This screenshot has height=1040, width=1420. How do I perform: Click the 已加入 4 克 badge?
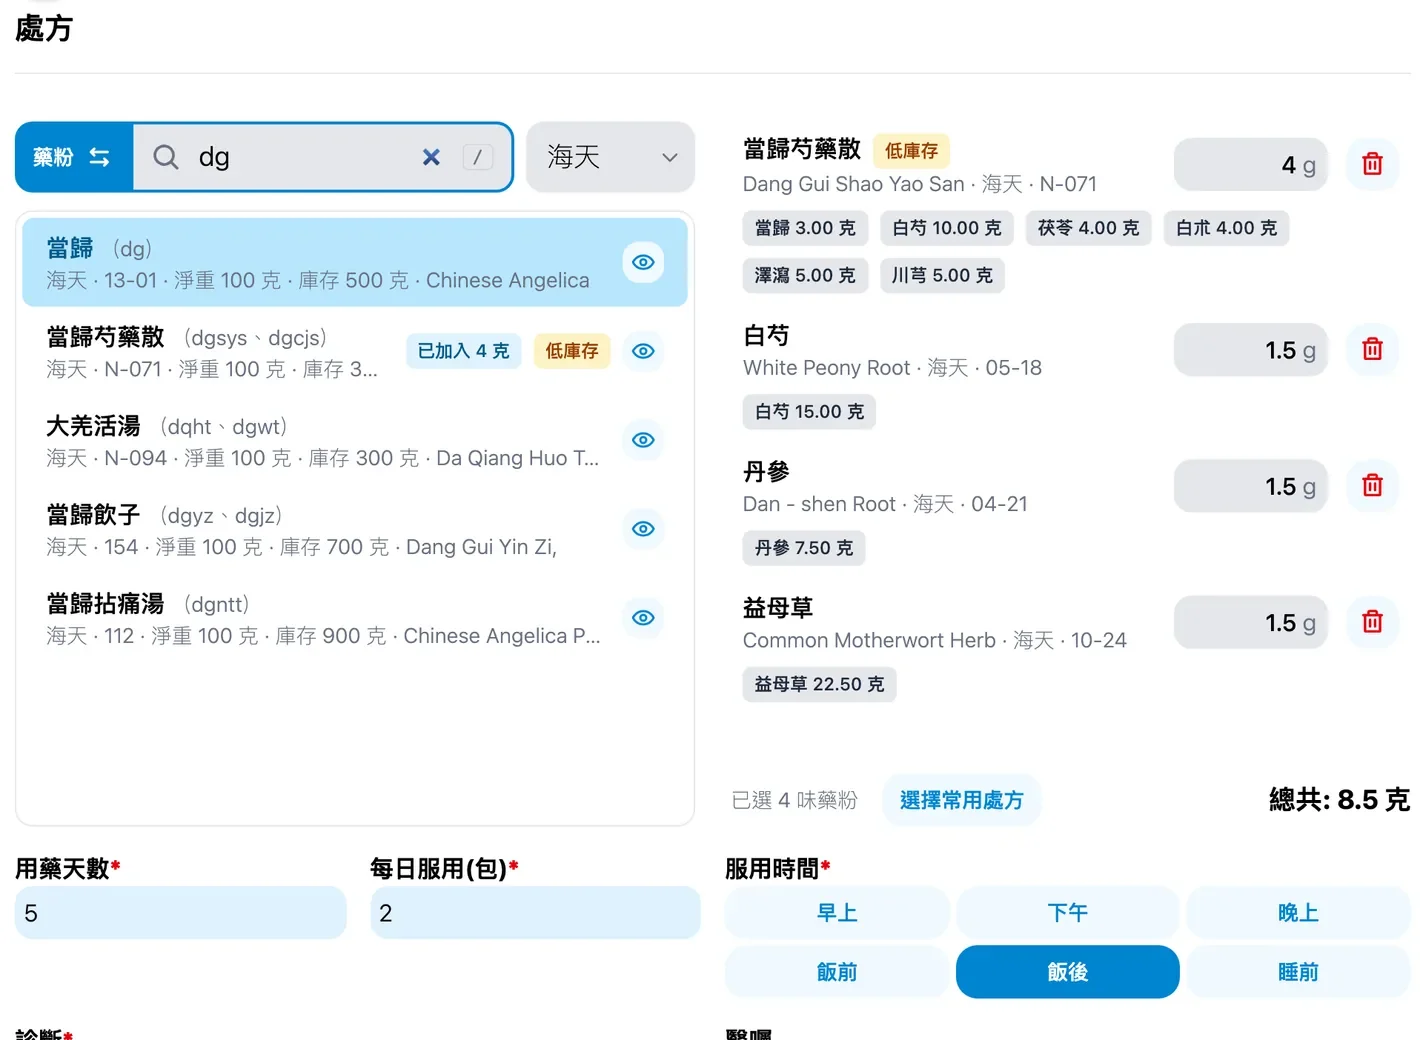click(x=464, y=351)
